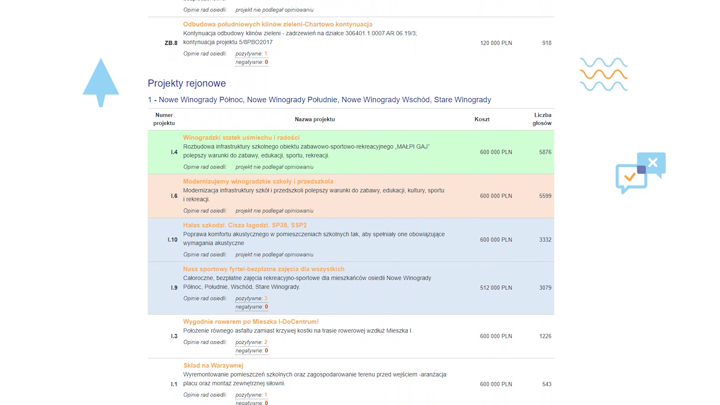Click 'pozytywne: 3' opinions under Nasz sportowy fyrtel
The height and width of the screenshot is (405, 720).
tap(251, 298)
